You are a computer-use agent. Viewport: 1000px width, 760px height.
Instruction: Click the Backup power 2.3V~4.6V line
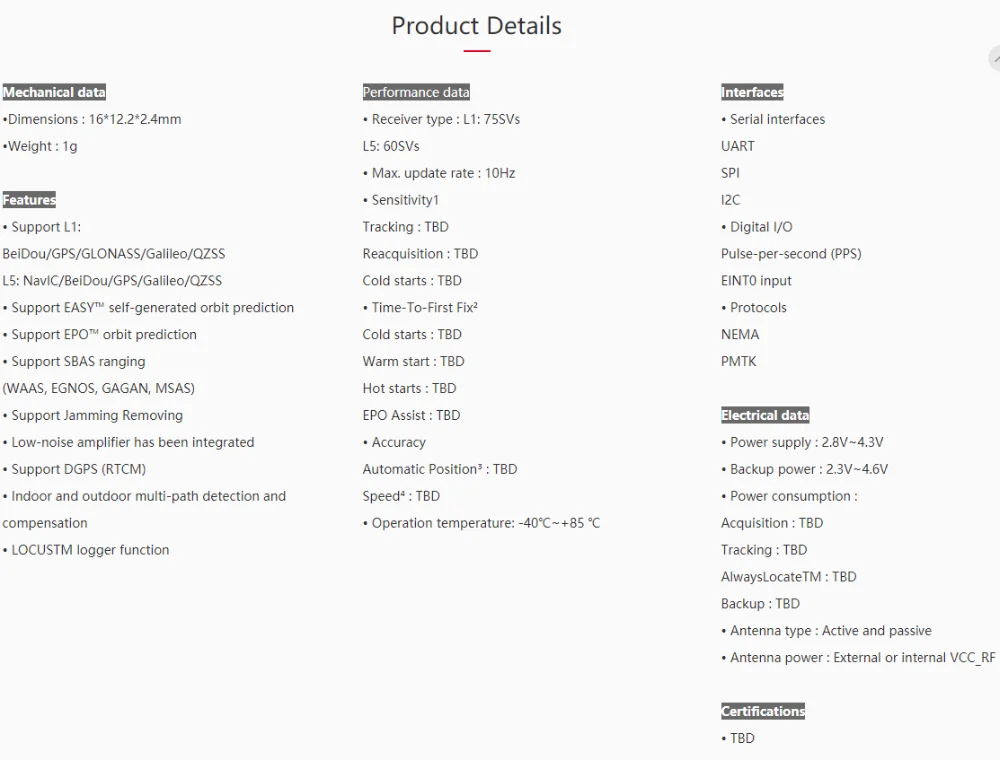(804, 469)
